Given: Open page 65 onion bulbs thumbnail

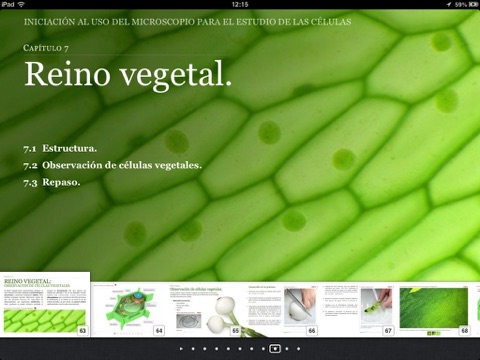Looking at the screenshot, I should coord(205,310).
